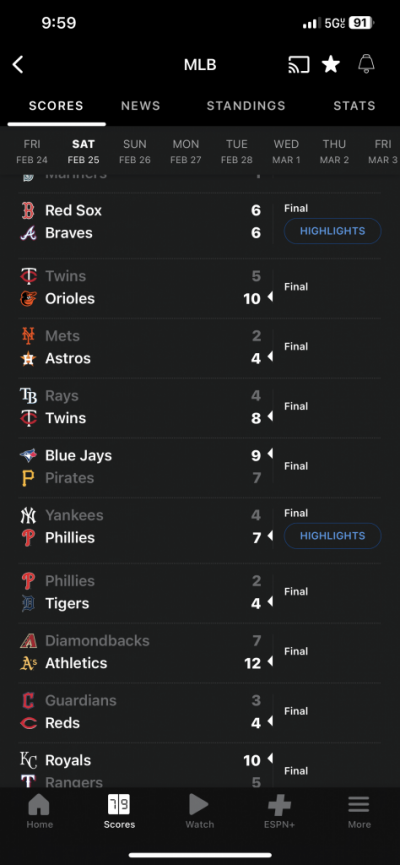
Task: Open the Home tab icon
Action: pyautogui.click(x=39, y=805)
